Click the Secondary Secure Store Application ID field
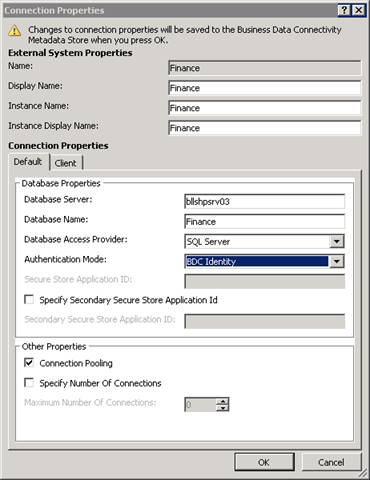 pyautogui.click(x=265, y=321)
